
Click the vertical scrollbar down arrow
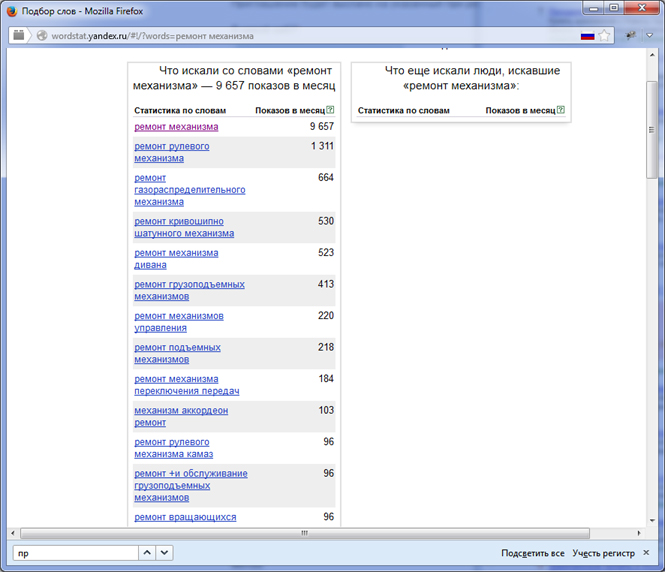click(x=652, y=520)
